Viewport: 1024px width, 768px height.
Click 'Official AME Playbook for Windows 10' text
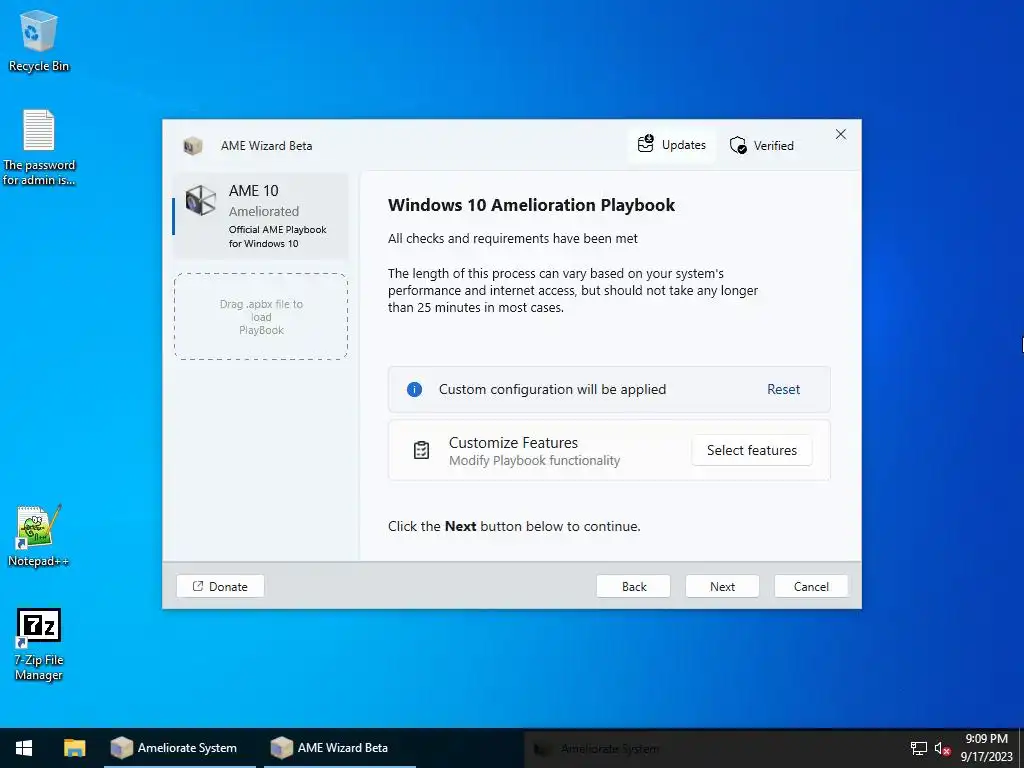tap(278, 236)
